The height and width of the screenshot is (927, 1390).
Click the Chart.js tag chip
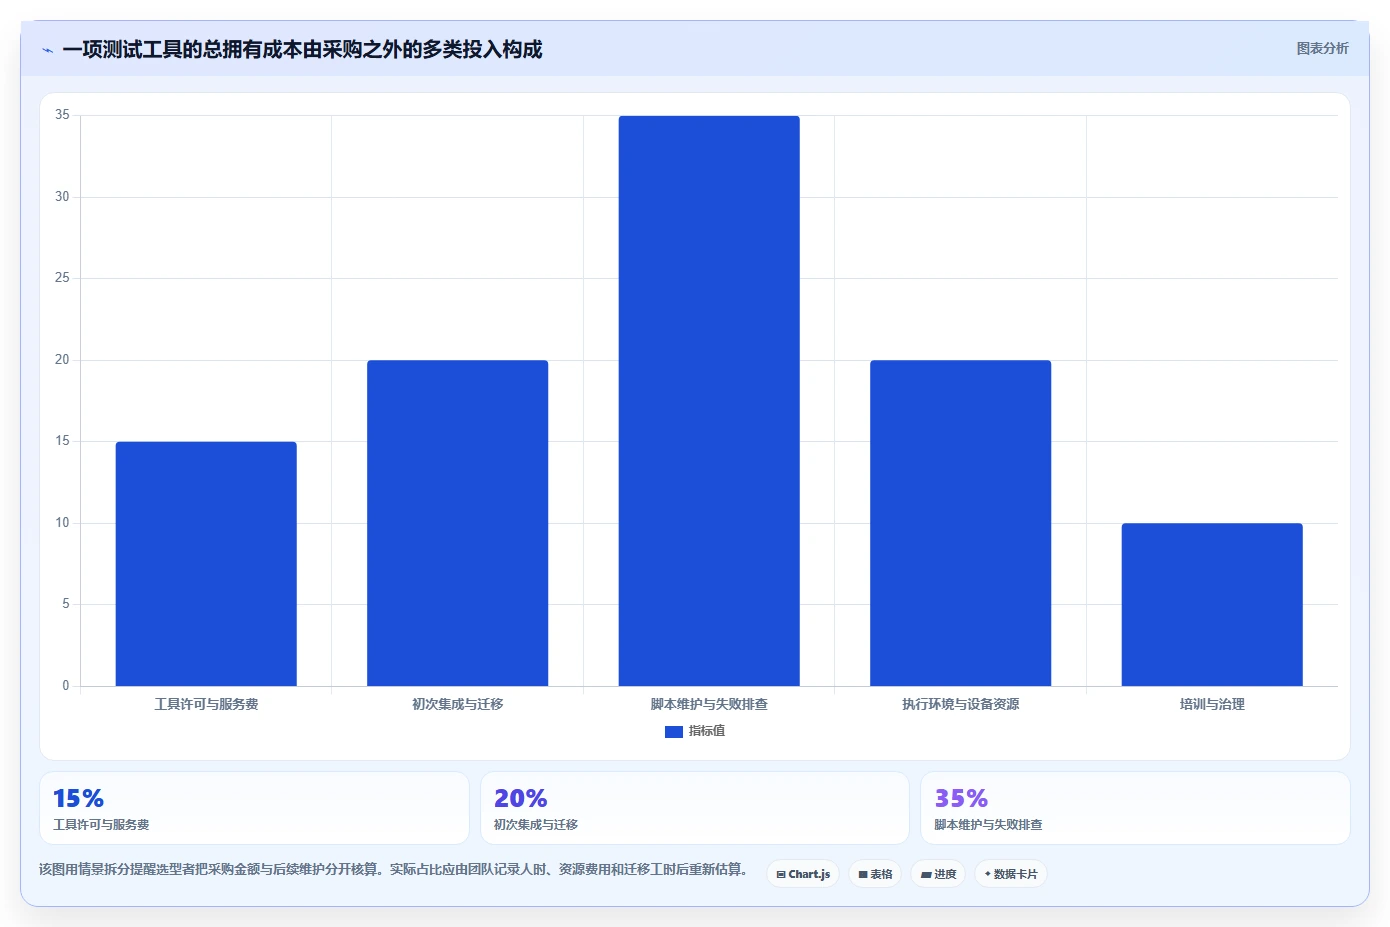click(803, 874)
